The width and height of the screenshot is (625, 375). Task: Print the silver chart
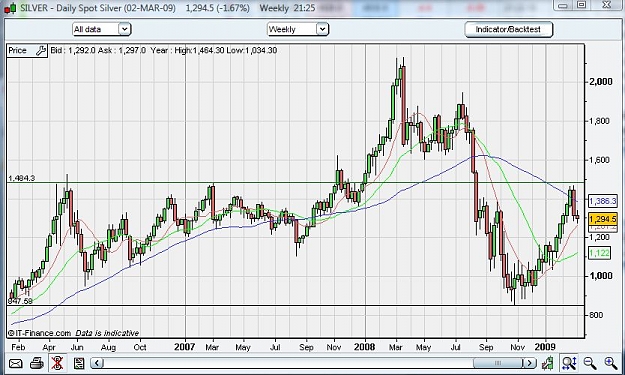(x=37, y=363)
